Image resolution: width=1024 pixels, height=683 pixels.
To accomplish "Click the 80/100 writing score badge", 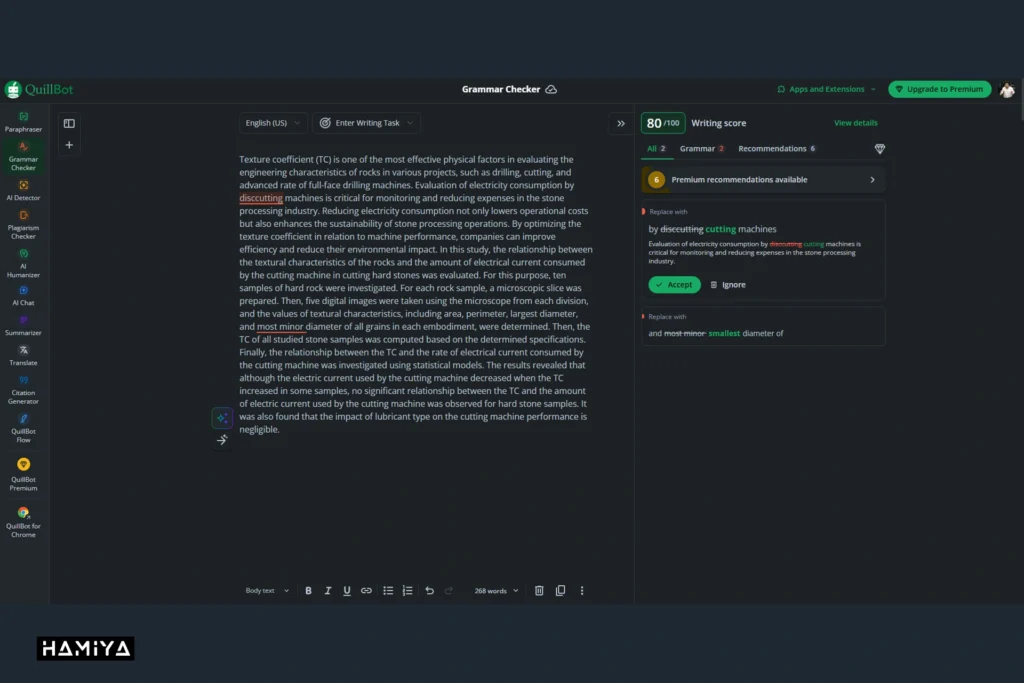I will pos(662,123).
